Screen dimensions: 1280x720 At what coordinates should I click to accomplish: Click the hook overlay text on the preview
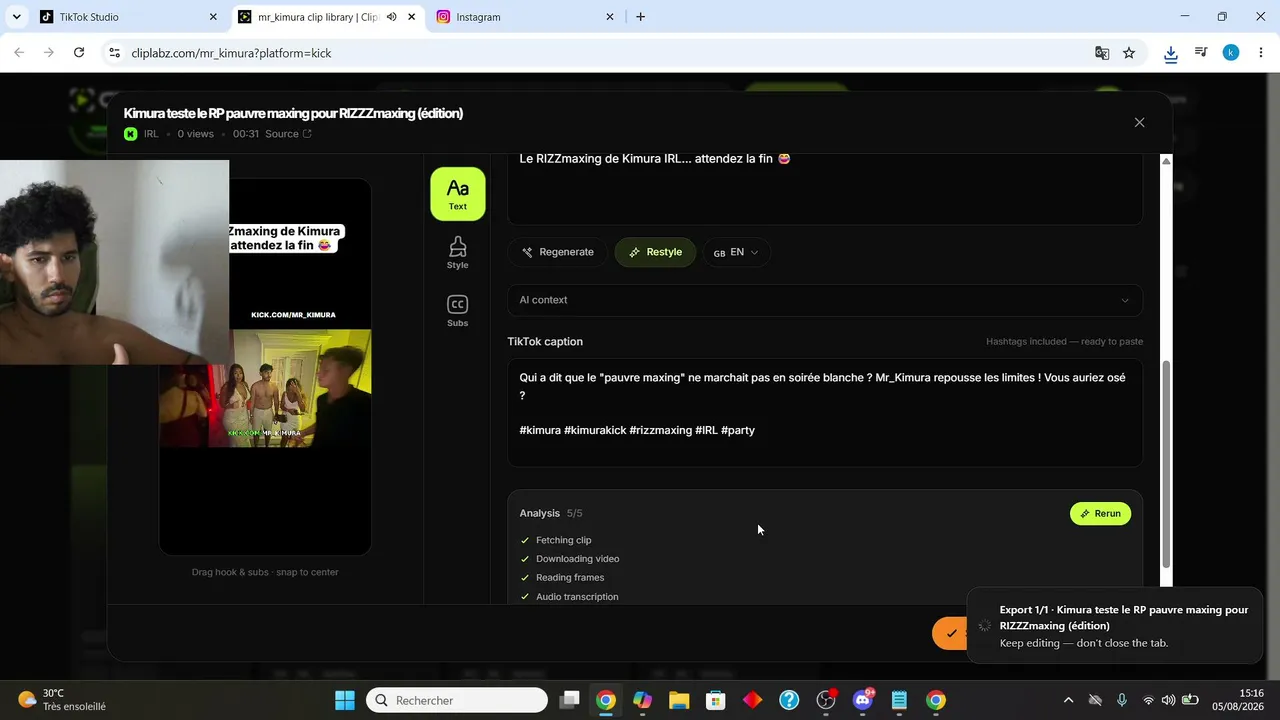pos(285,238)
